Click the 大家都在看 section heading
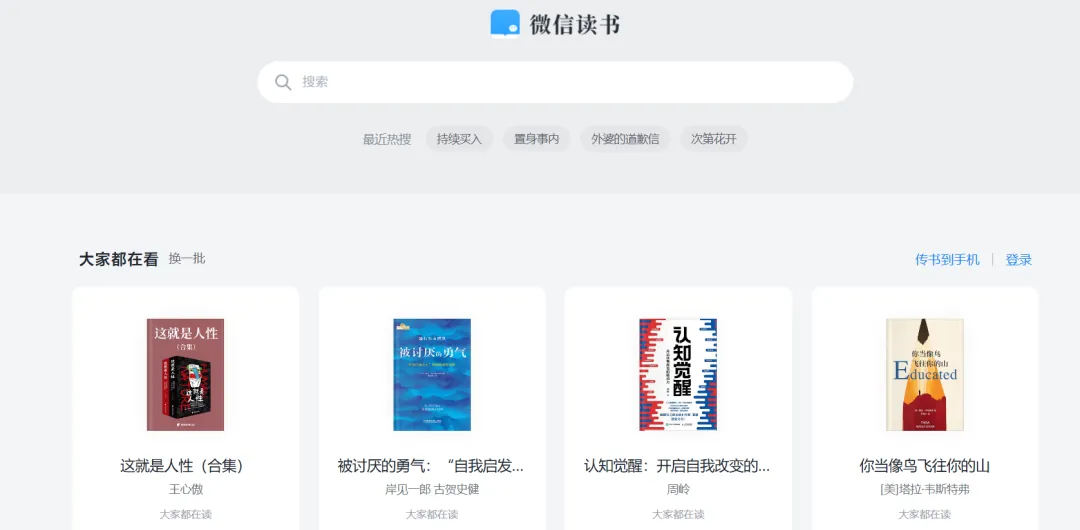This screenshot has width=1080, height=530. [x=118, y=260]
